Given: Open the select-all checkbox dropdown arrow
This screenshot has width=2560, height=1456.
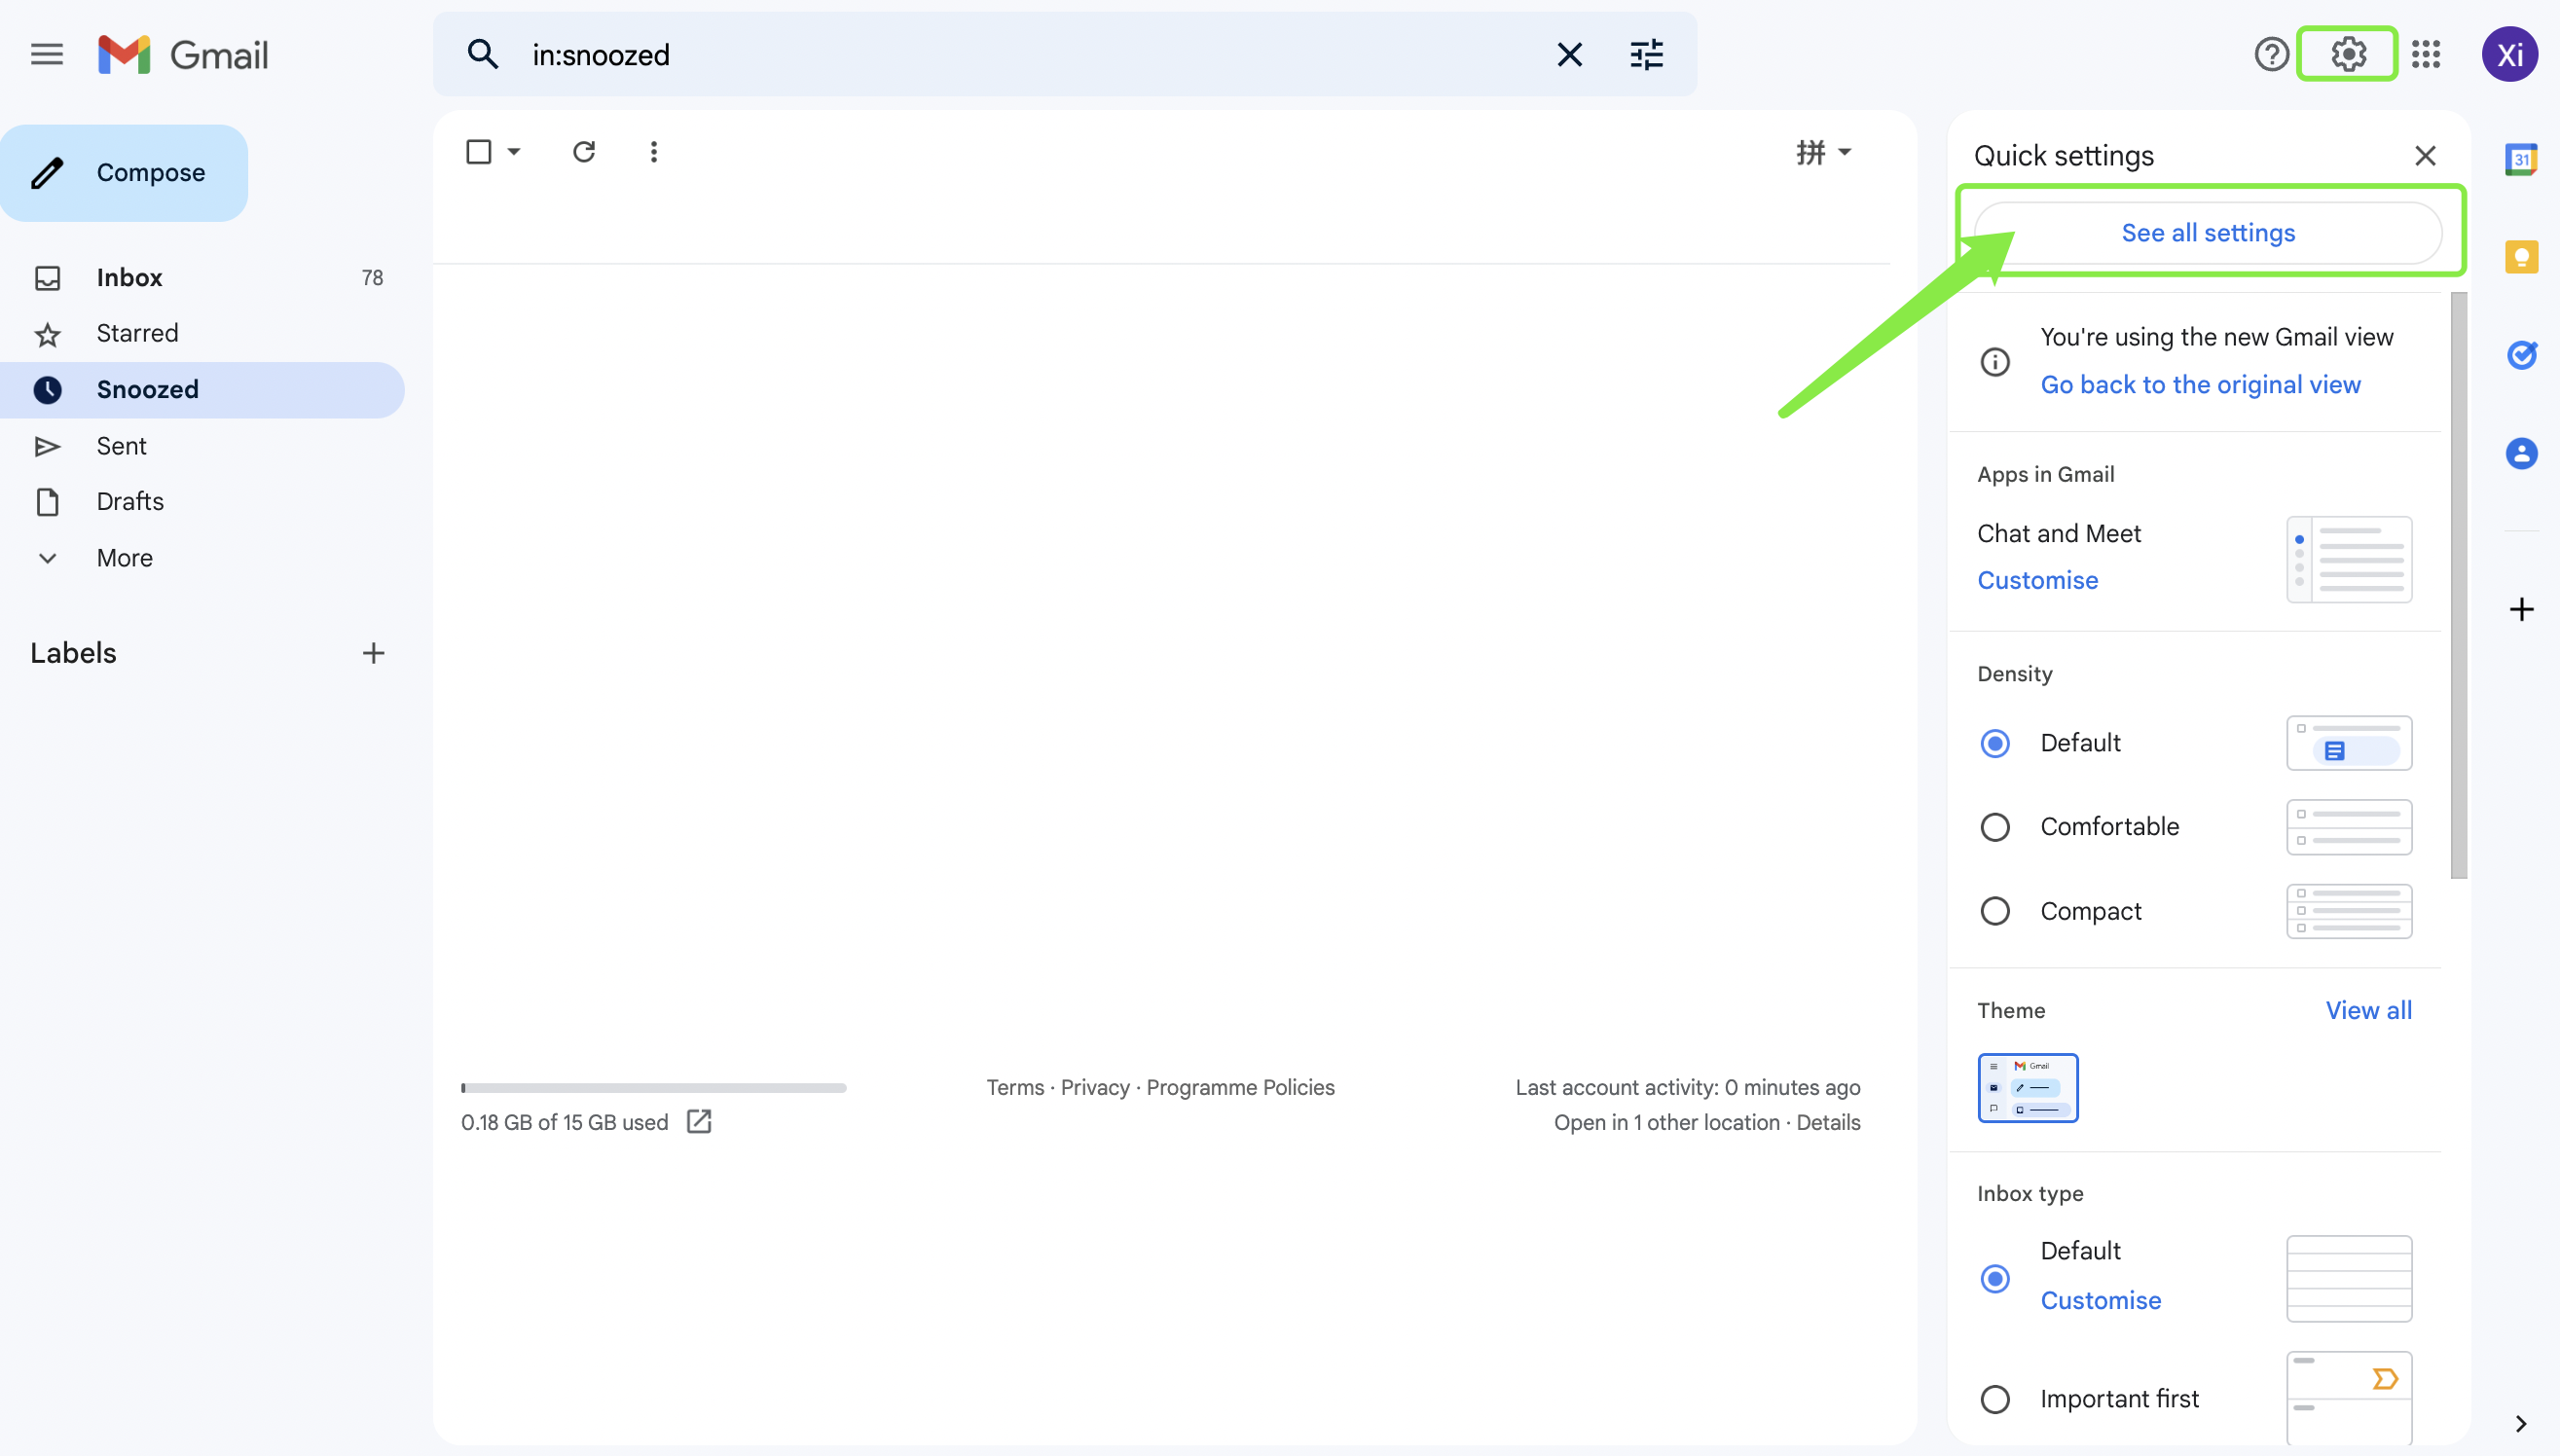Looking at the screenshot, I should click(x=514, y=152).
